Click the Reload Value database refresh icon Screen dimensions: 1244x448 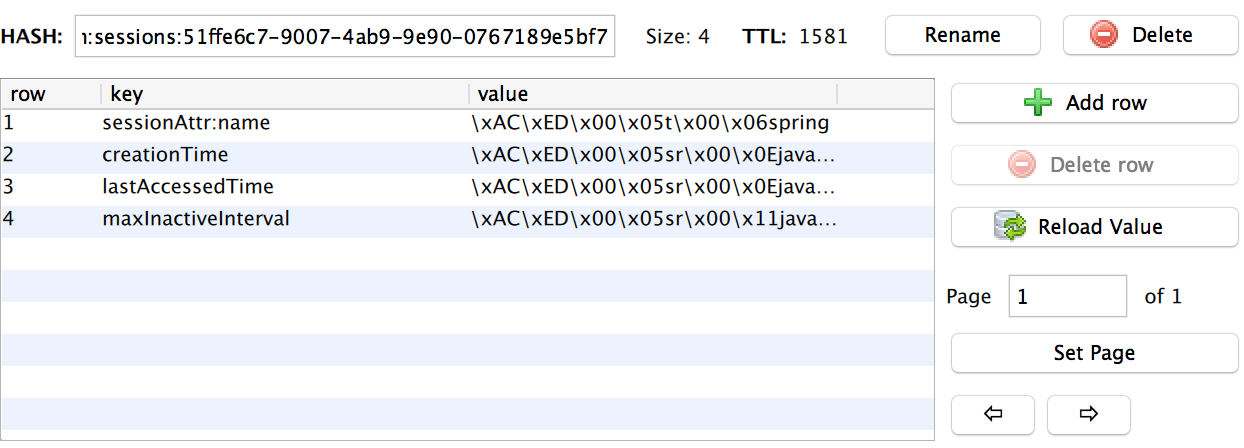(x=1010, y=227)
